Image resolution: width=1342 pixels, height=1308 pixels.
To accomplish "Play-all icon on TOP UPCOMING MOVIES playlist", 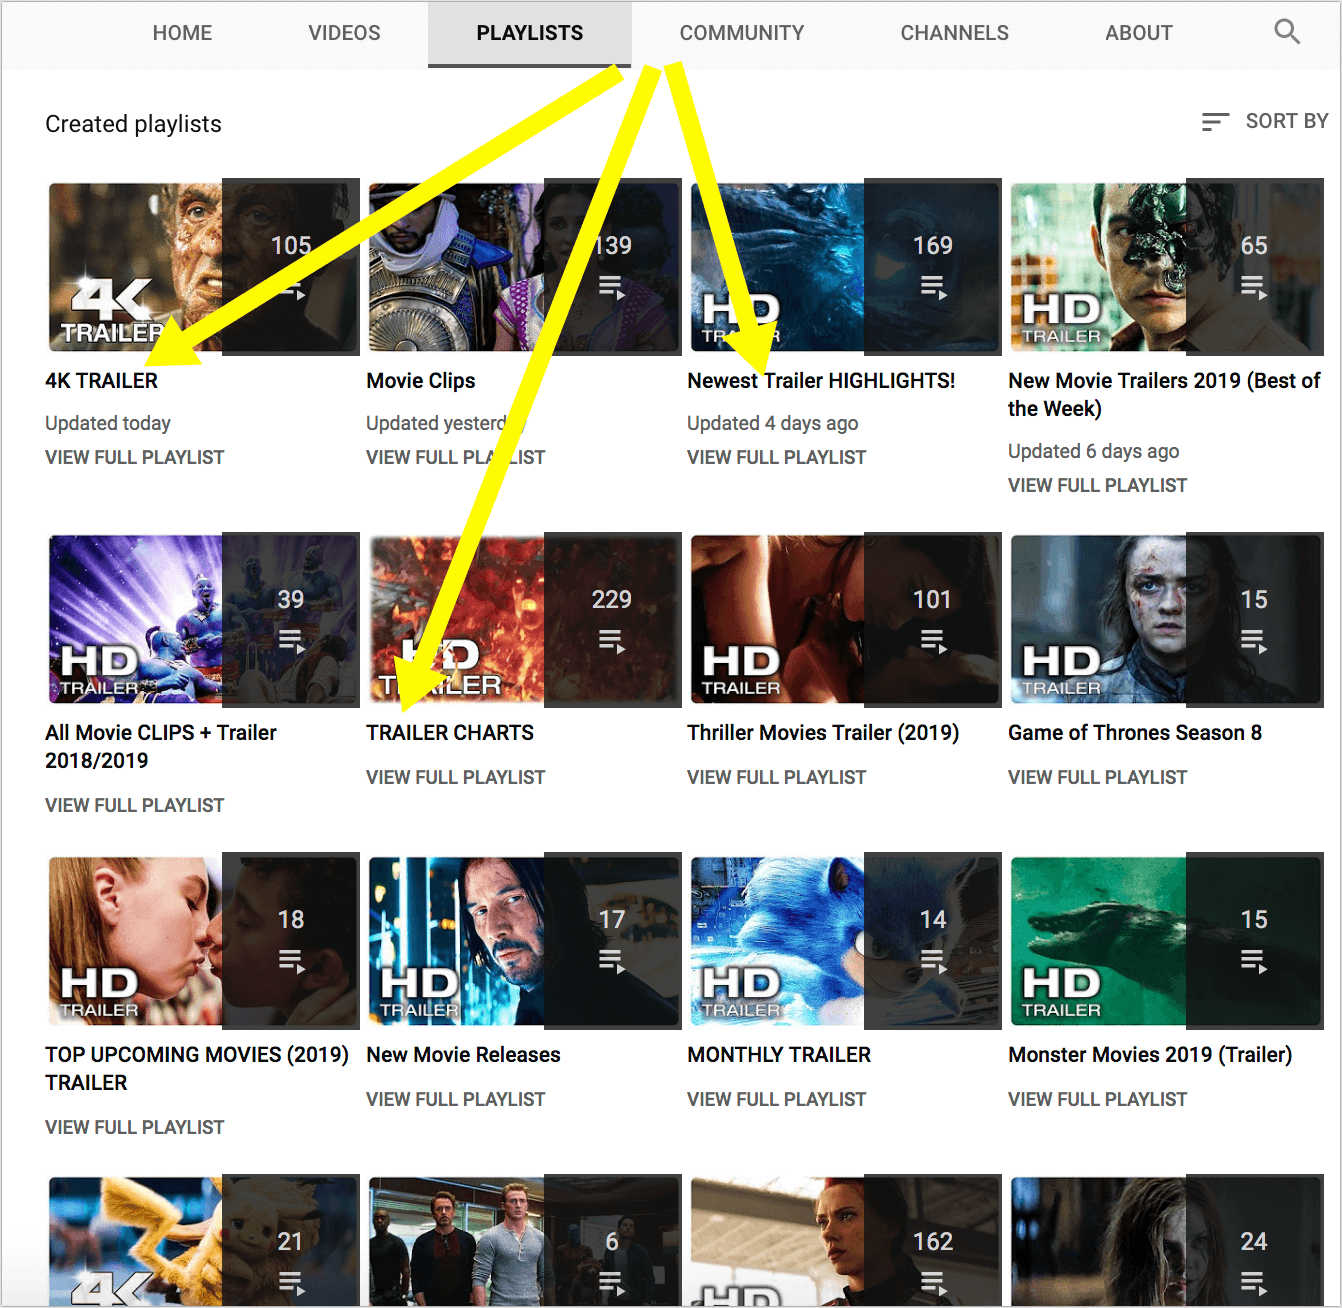I will coord(292,962).
